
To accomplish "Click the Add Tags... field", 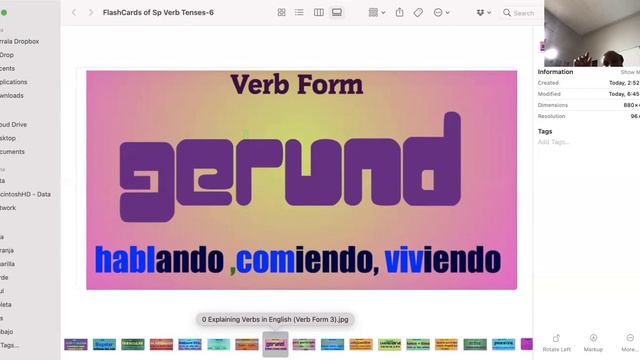I will tap(553, 142).
